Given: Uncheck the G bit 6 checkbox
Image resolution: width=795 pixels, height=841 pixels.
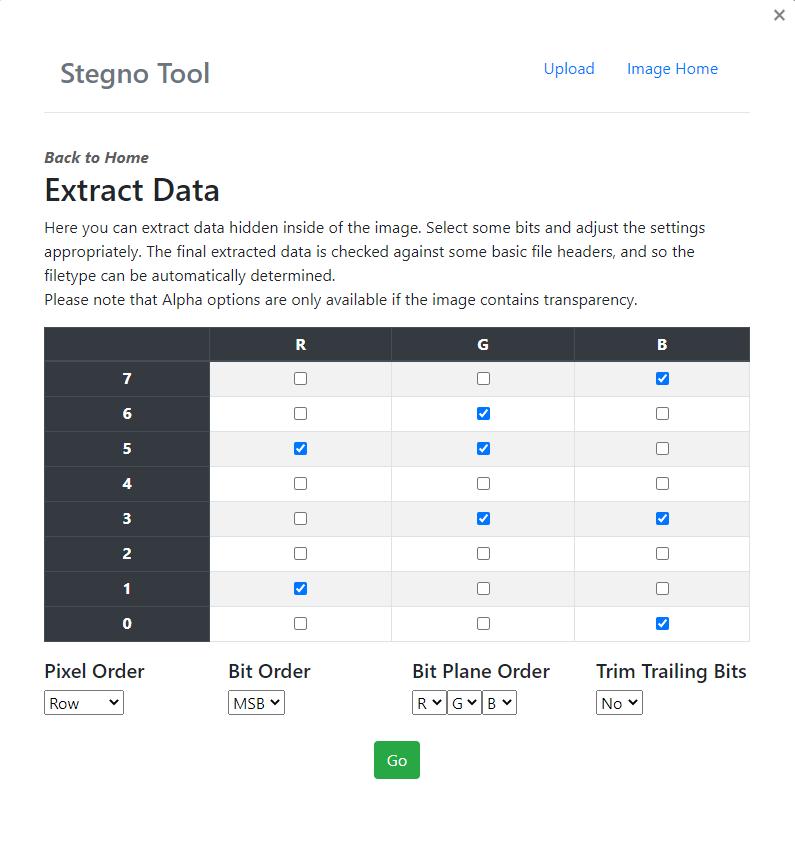Looking at the screenshot, I should coord(483,414).
